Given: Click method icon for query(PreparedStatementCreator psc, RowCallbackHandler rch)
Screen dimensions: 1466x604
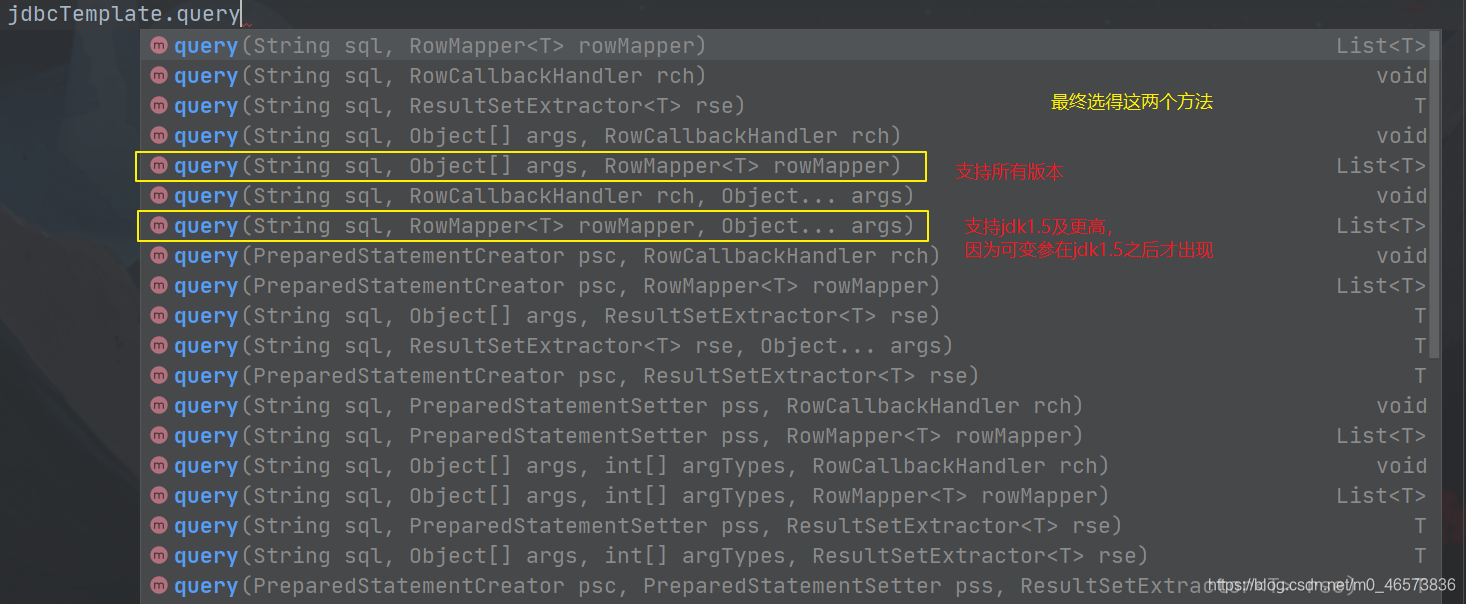Looking at the screenshot, I should 158,256.
